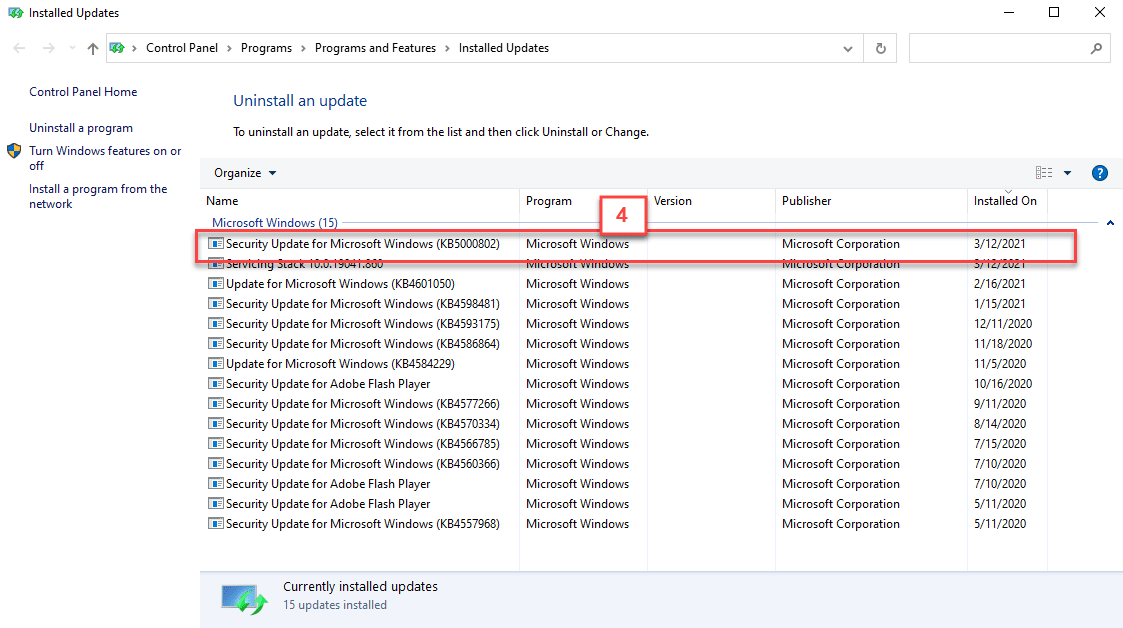The image size is (1123, 628).
Task: Open Control Panel Home link
Action: pyautogui.click(x=83, y=92)
